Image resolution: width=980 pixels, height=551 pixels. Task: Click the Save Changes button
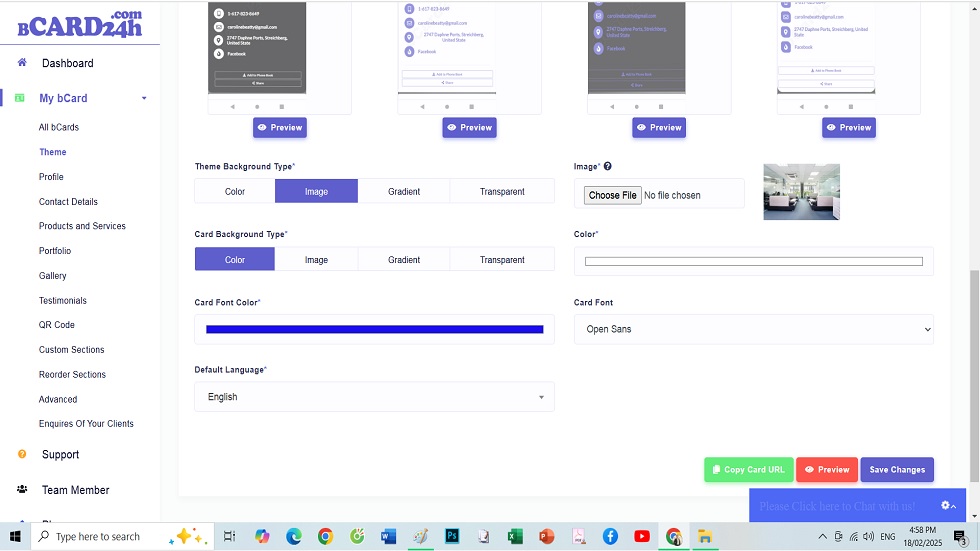(897, 470)
